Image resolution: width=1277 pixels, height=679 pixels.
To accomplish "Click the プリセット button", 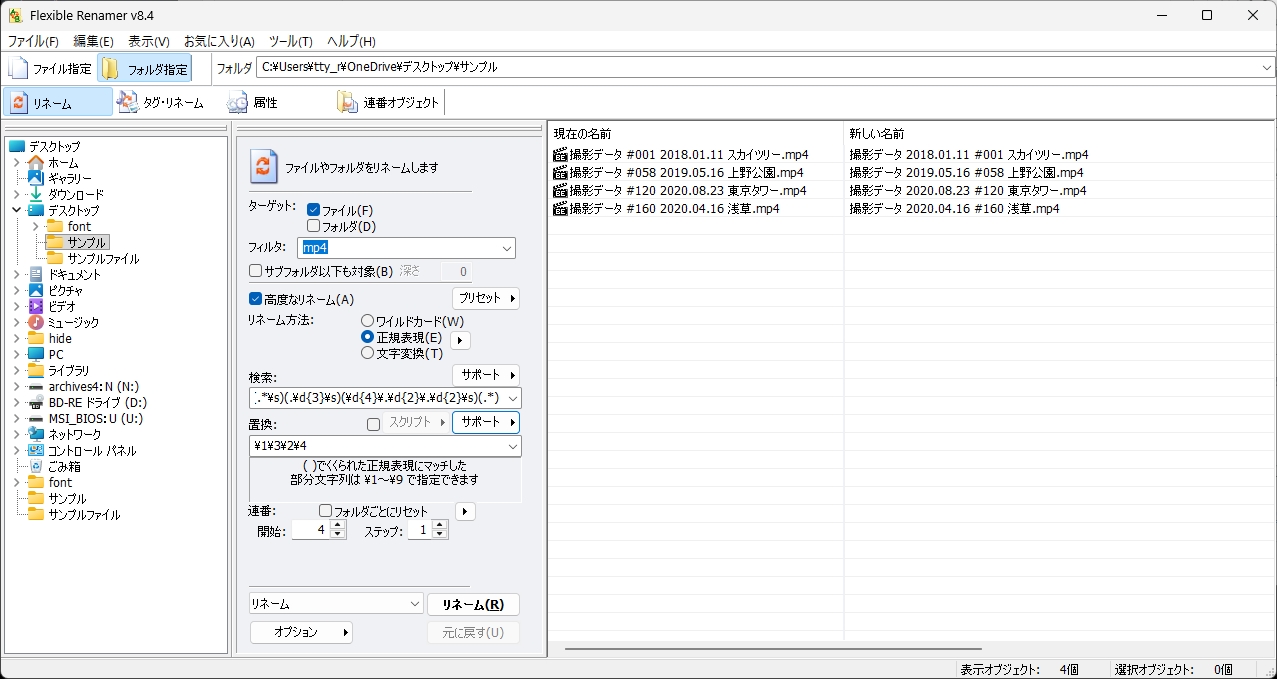I will tap(486, 298).
